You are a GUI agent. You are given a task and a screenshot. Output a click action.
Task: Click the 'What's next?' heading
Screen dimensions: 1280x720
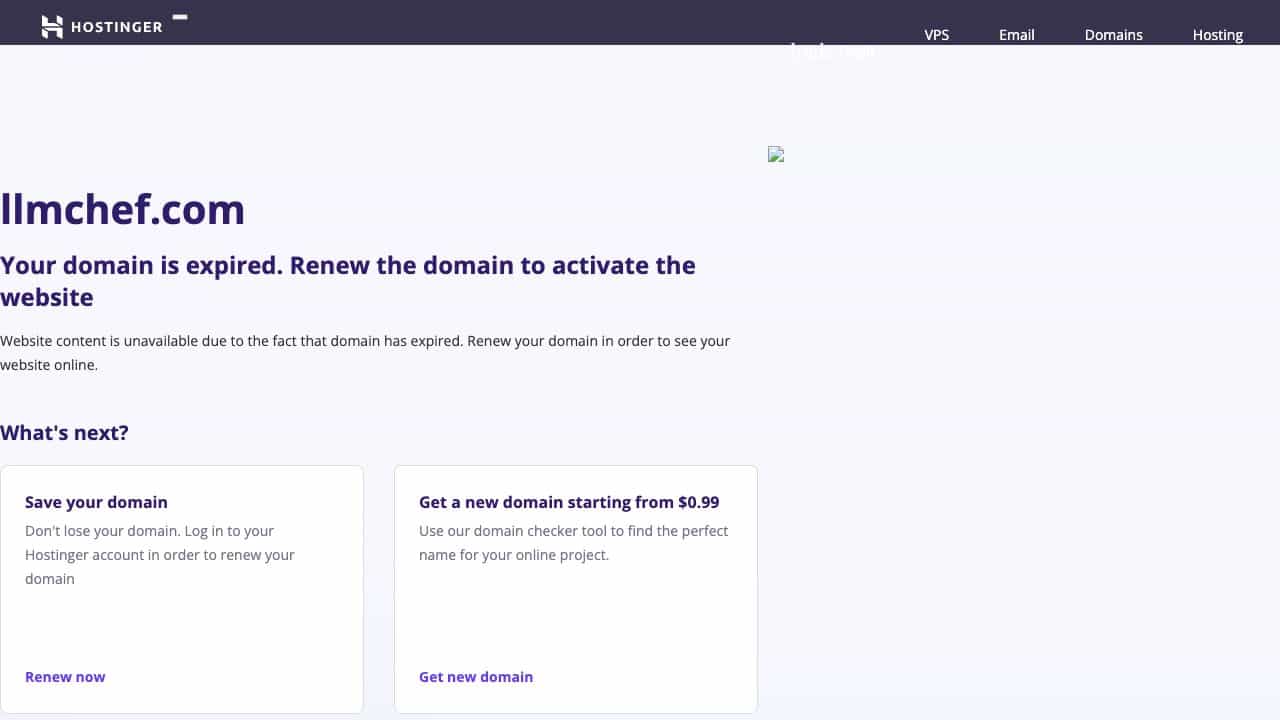coord(64,433)
